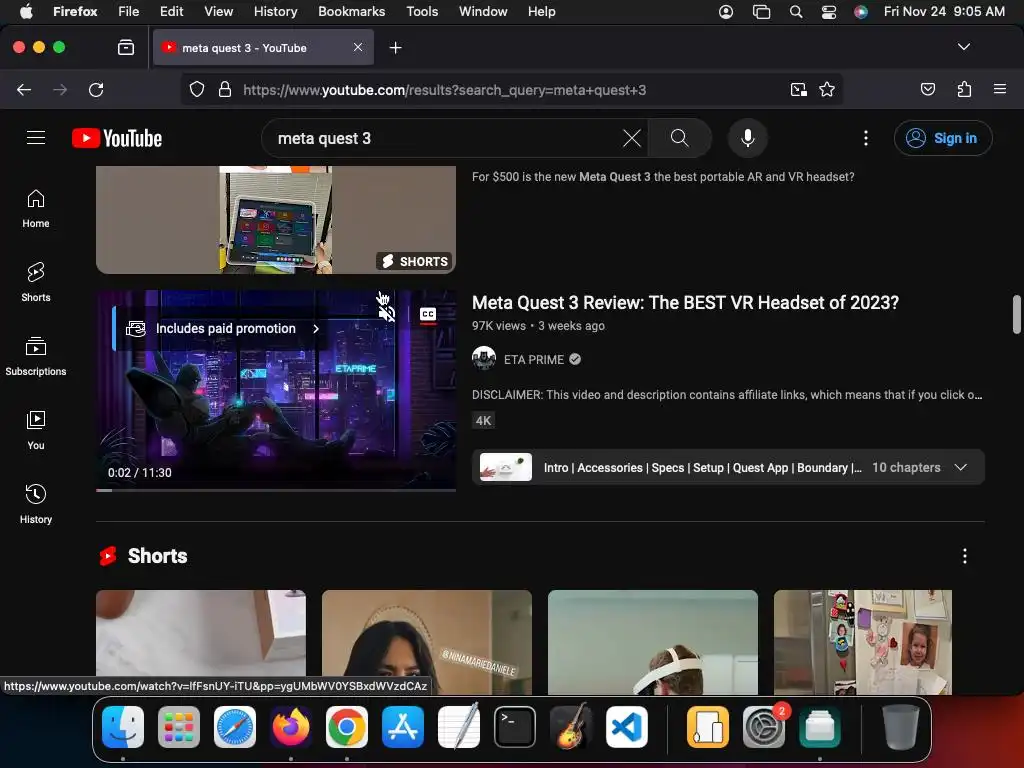This screenshot has height=768, width=1024.
Task: Open picture-in-picture icon in address bar
Action: click(798, 89)
